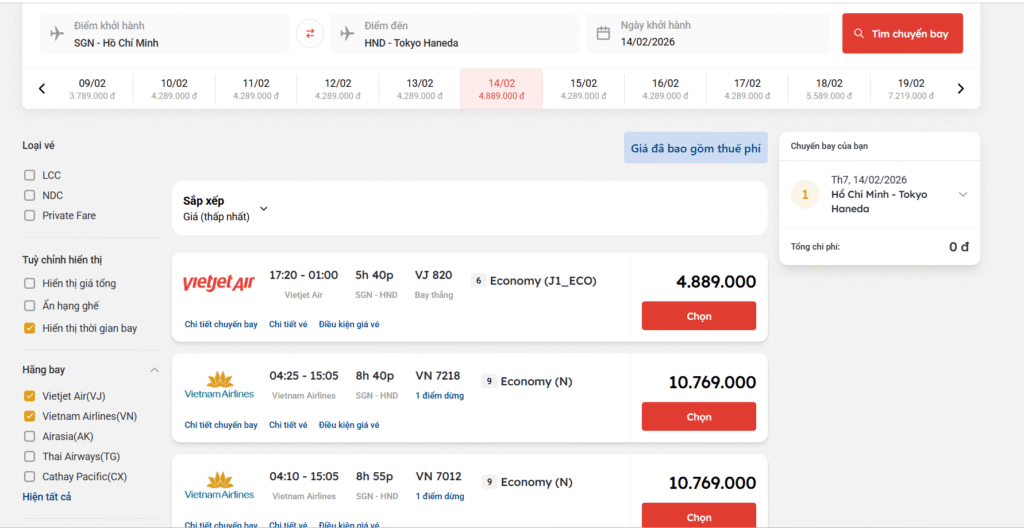Image resolution: width=1024 pixels, height=528 pixels.
Task: Uncheck Vietjet Air(VJ) airline filter
Action: pos(29,396)
